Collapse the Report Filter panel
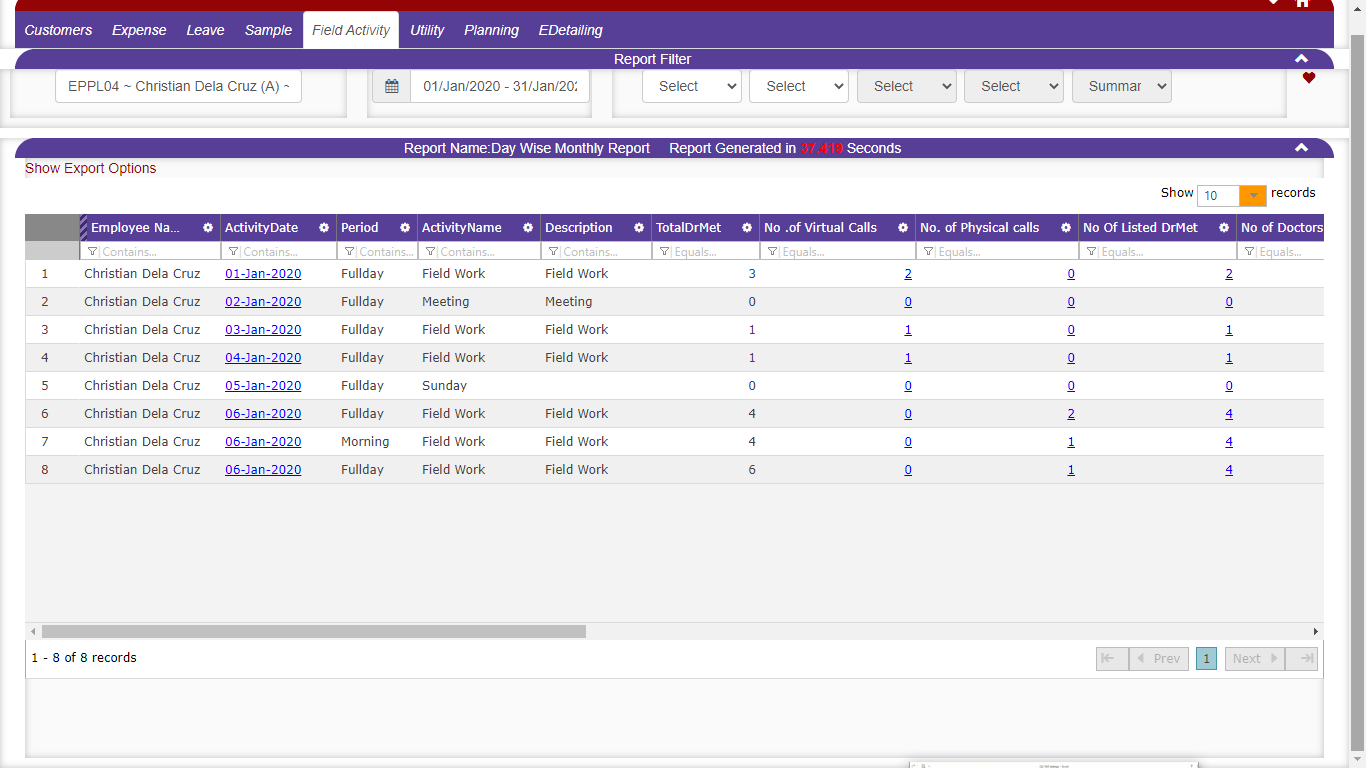Screen dimensions: 1367x776 (x=1301, y=59)
